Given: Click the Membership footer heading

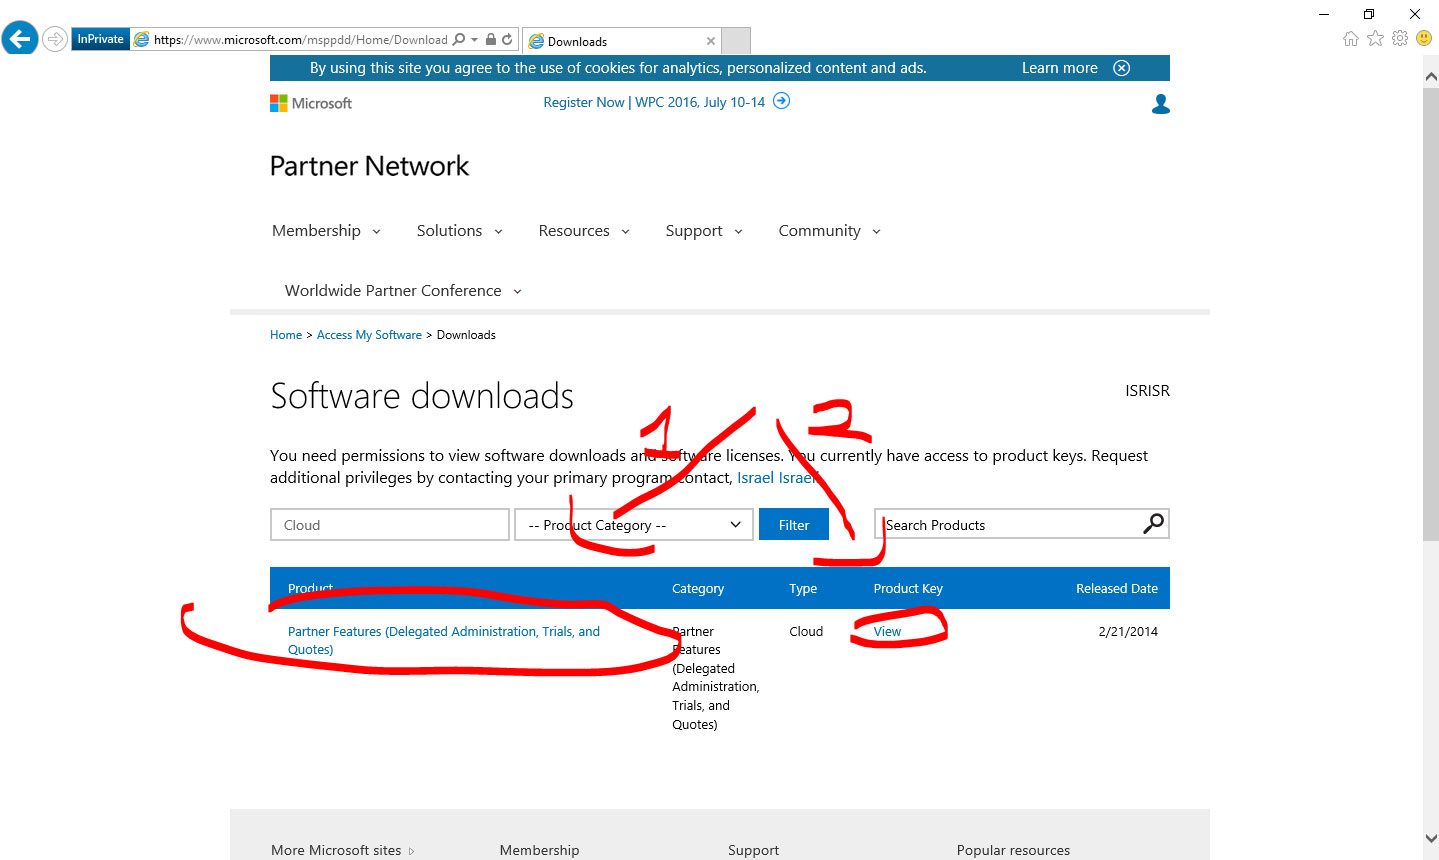Looking at the screenshot, I should tap(539, 850).
